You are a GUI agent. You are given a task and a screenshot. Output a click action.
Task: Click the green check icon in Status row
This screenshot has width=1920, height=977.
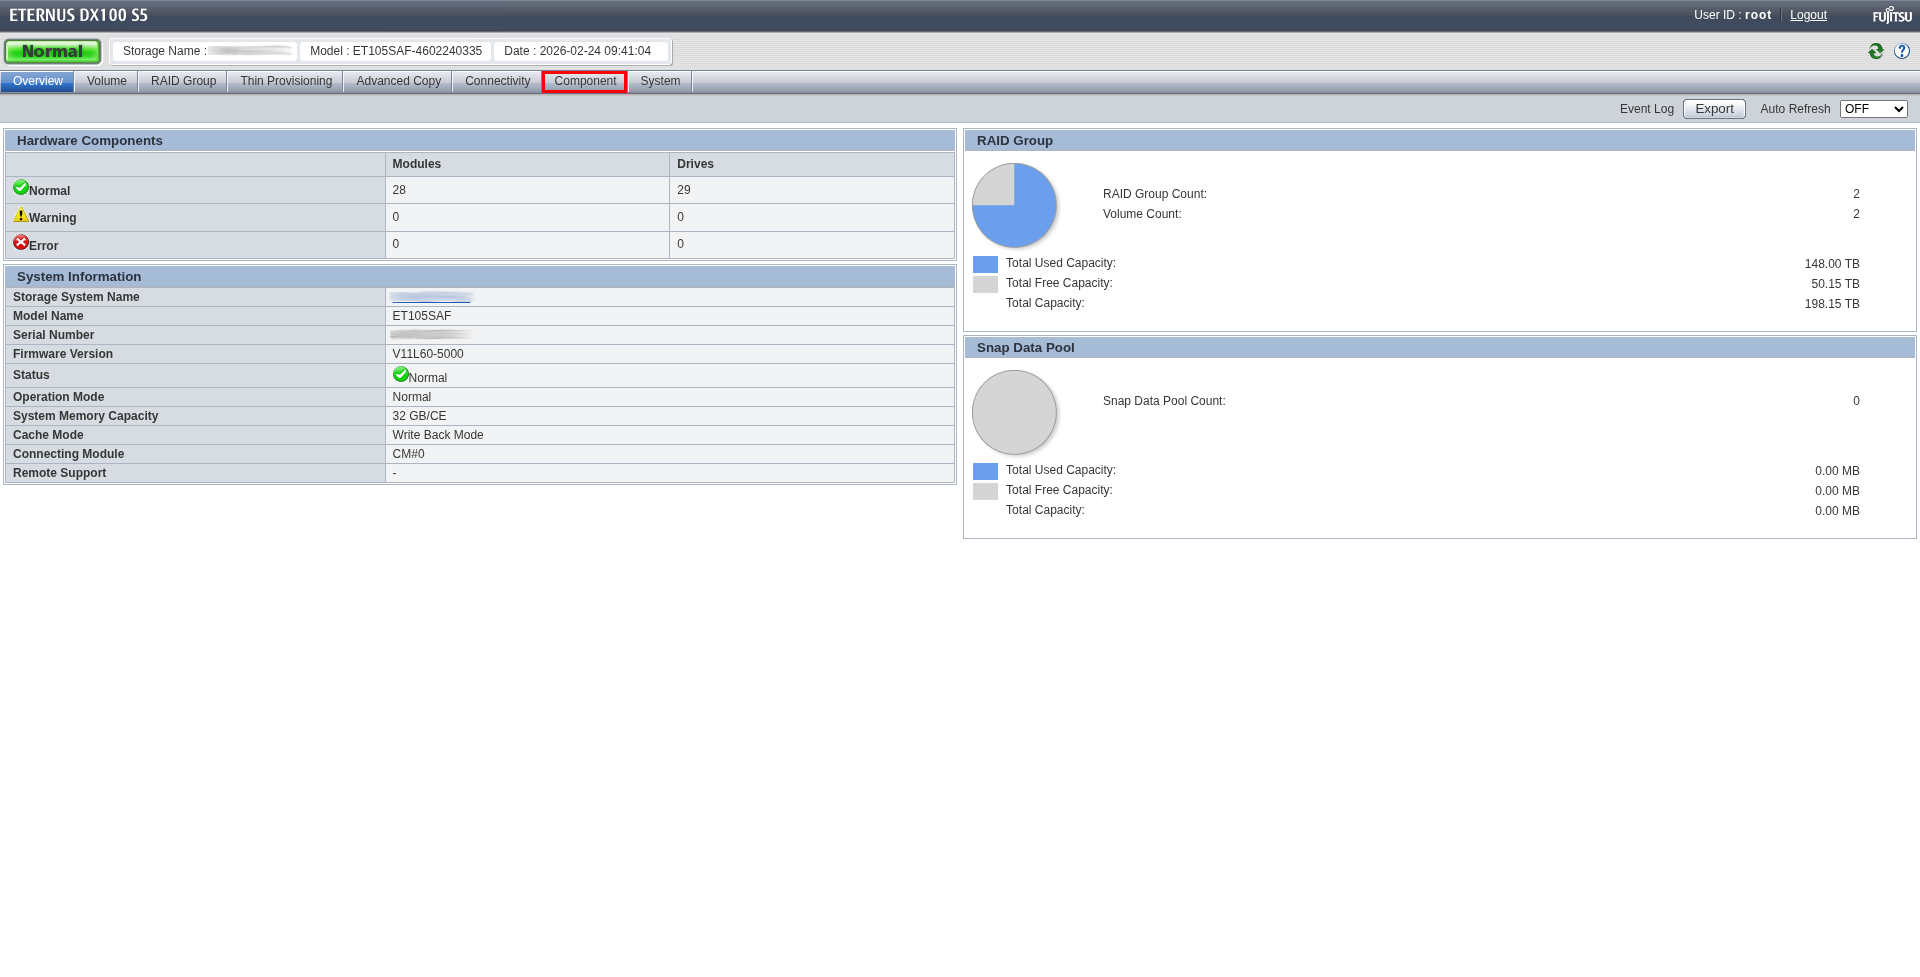coord(401,375)
